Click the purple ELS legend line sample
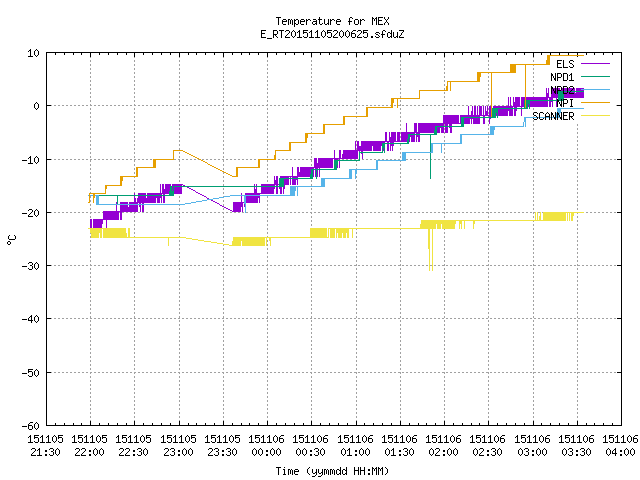640x480 pixels. point(595,64)
